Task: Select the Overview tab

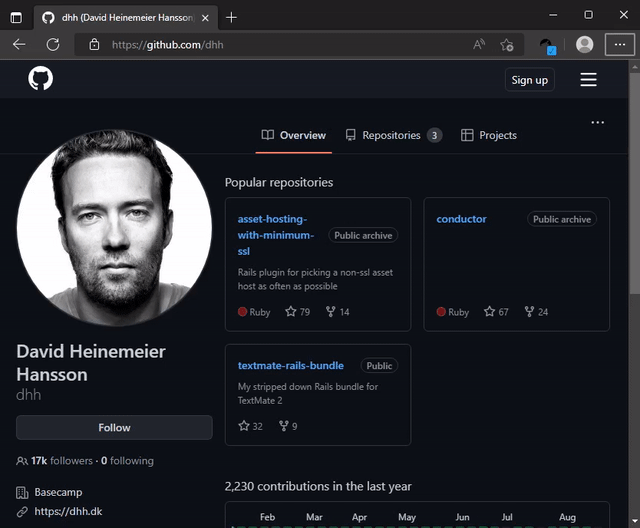Action: [x=293, y=135]
